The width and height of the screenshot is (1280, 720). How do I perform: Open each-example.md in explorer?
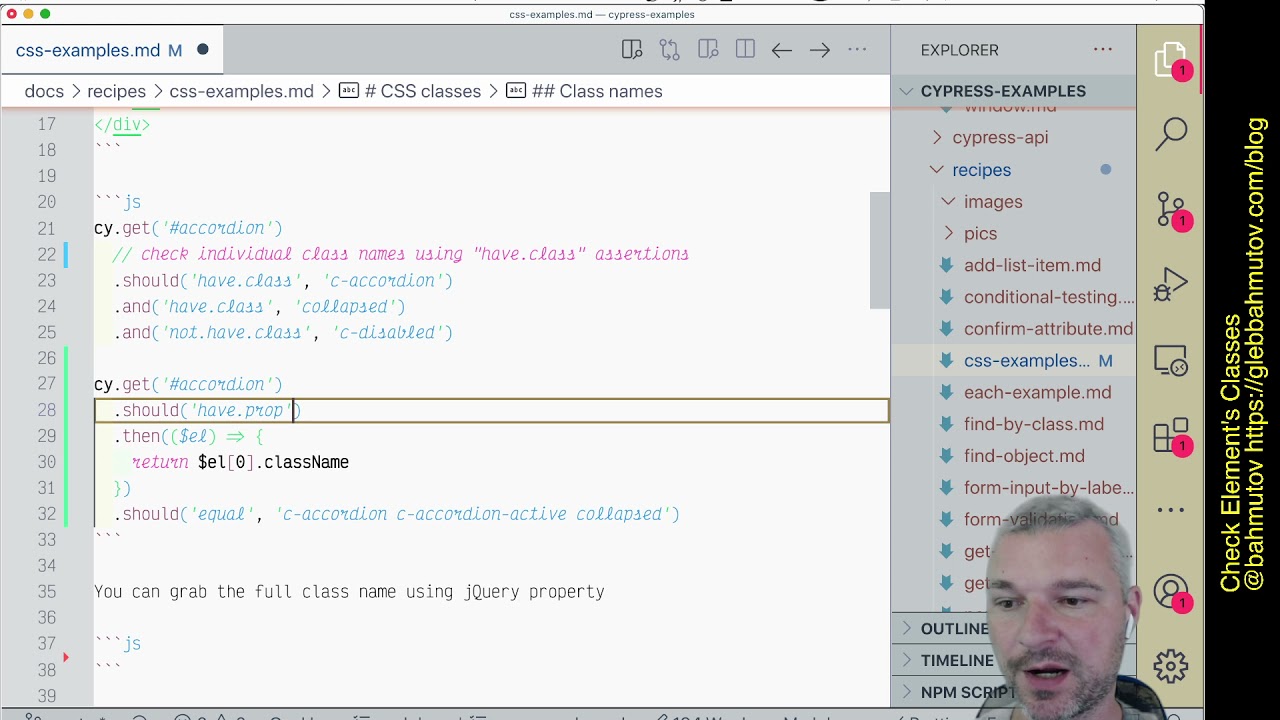coord(1037,393)
